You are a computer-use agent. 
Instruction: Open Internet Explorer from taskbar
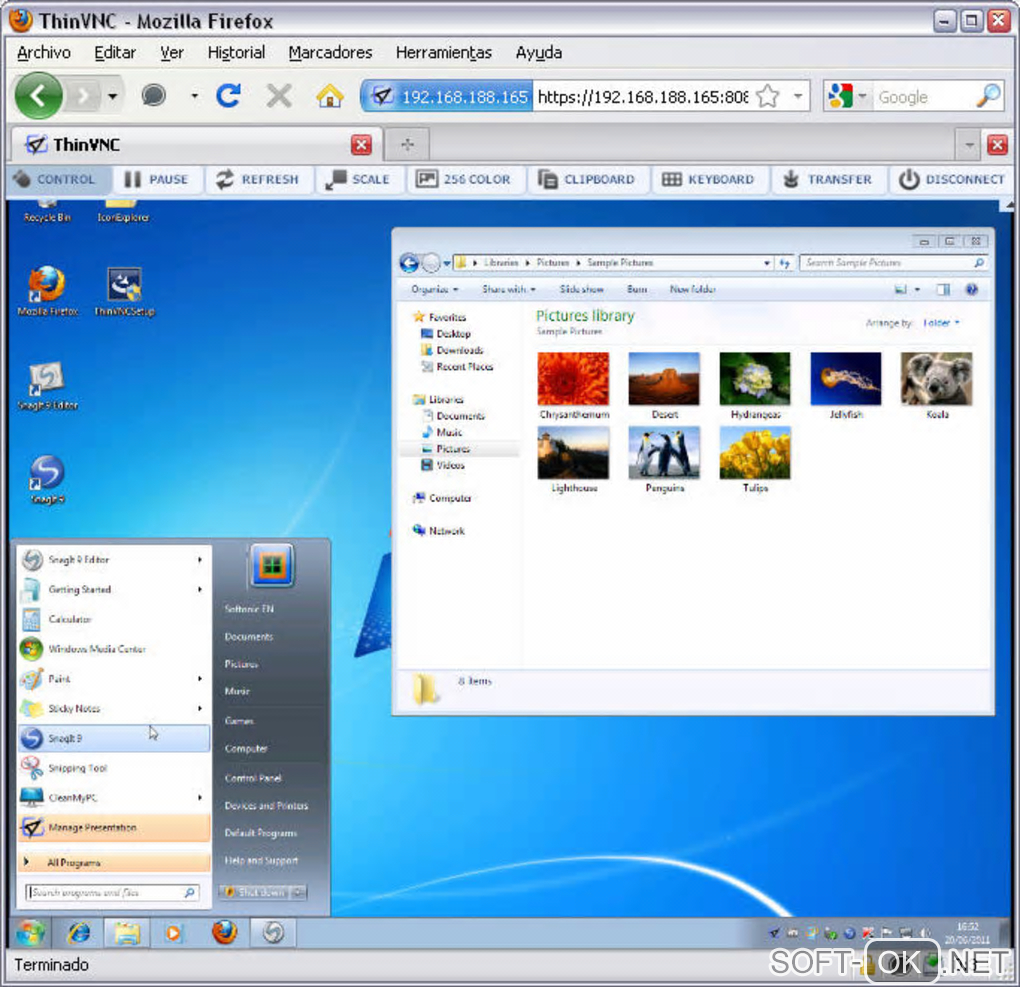coord(79,933)
